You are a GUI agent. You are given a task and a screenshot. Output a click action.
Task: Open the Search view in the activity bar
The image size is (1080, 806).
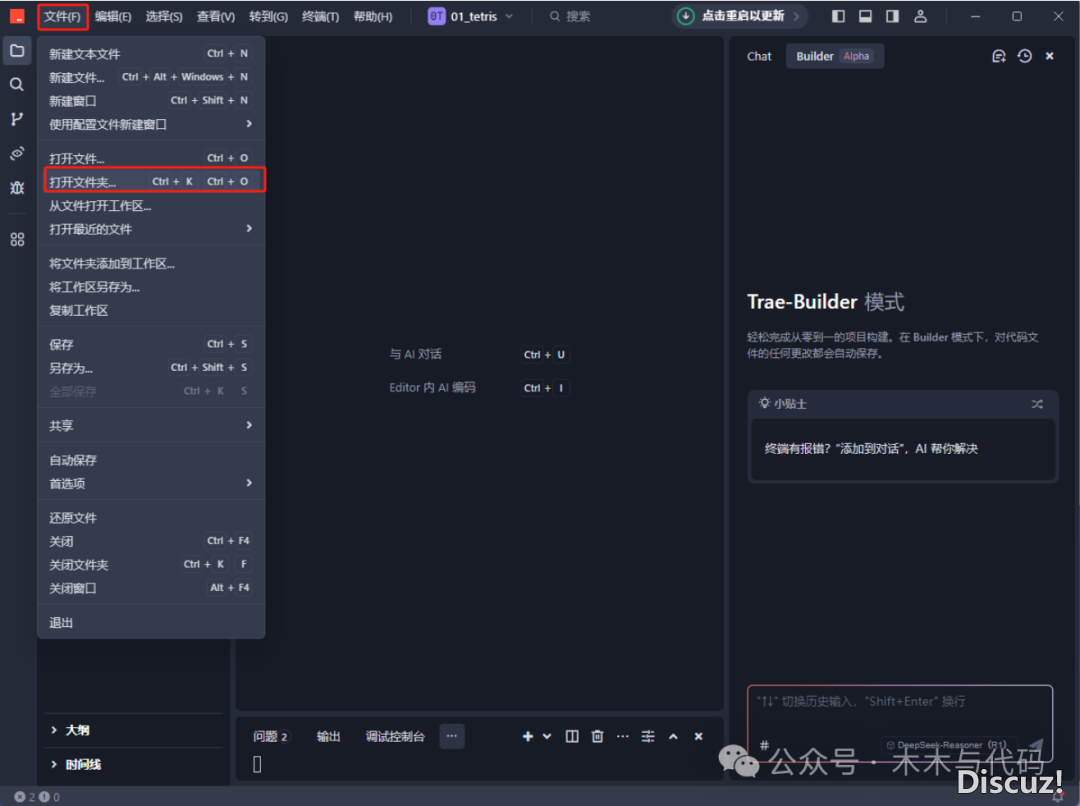point(17,85)
